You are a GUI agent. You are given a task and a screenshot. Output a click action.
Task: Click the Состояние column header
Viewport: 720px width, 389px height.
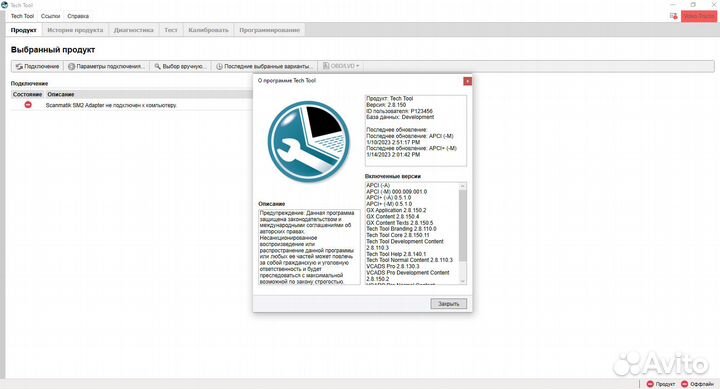[28, 94]
